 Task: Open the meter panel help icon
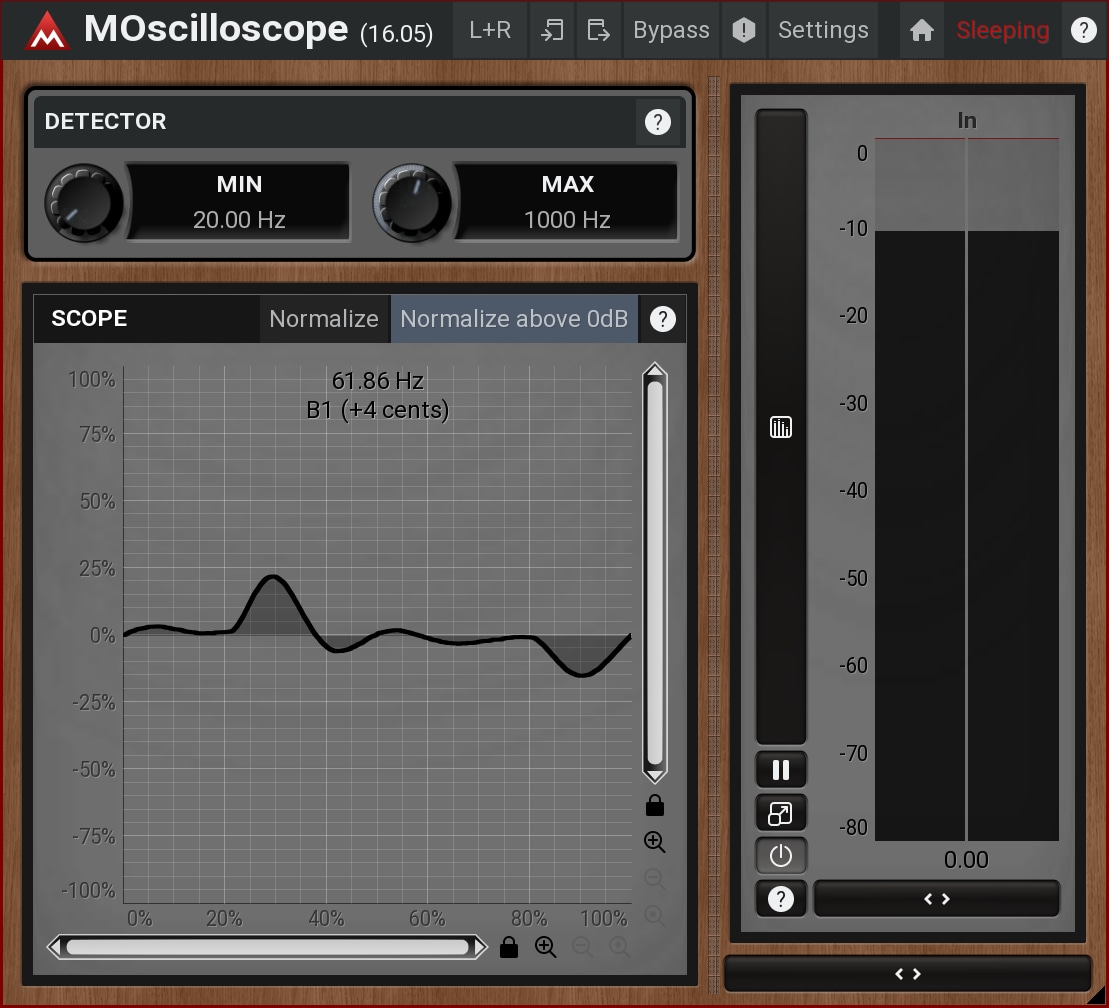781,899
